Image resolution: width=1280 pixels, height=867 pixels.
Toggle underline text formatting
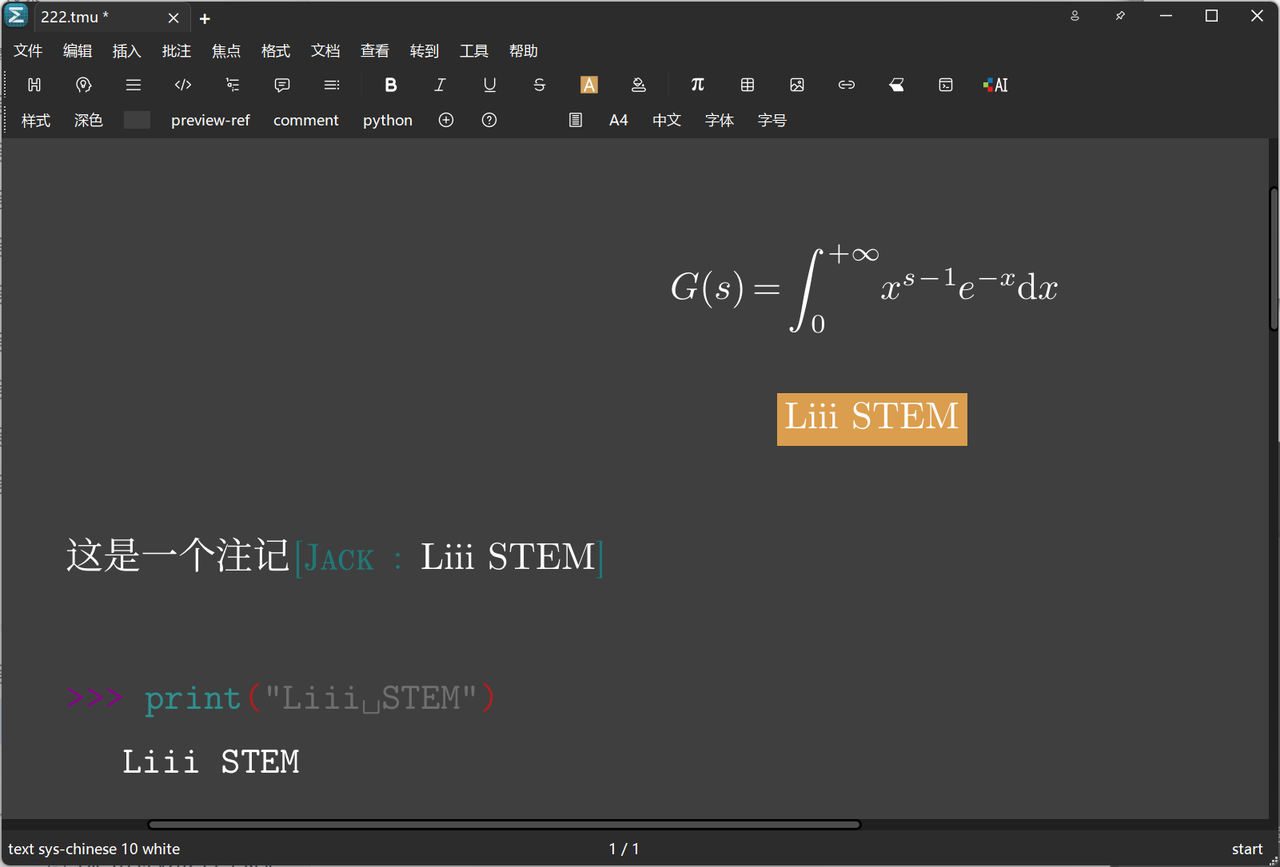[490, 85]
